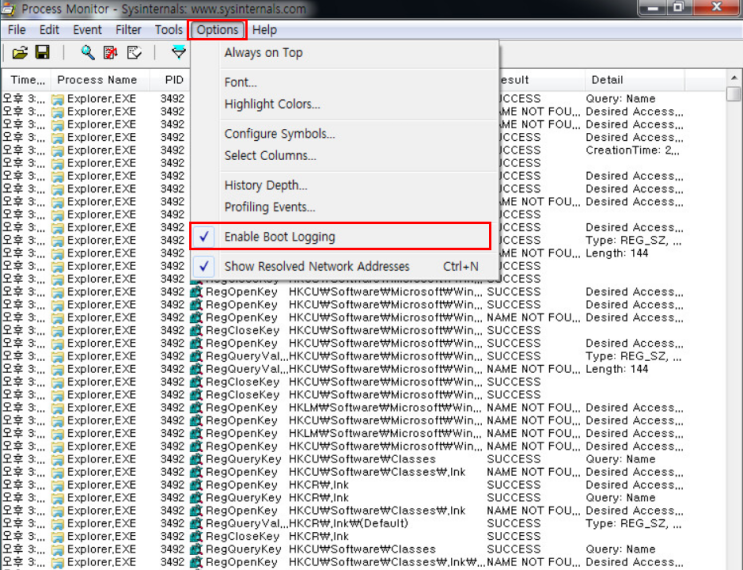The height and width of the screenshot is (570, 743).
Task: Click Explorer icon in RegQueryKey HKCR\.lnk row
Action: click(57, 498)
